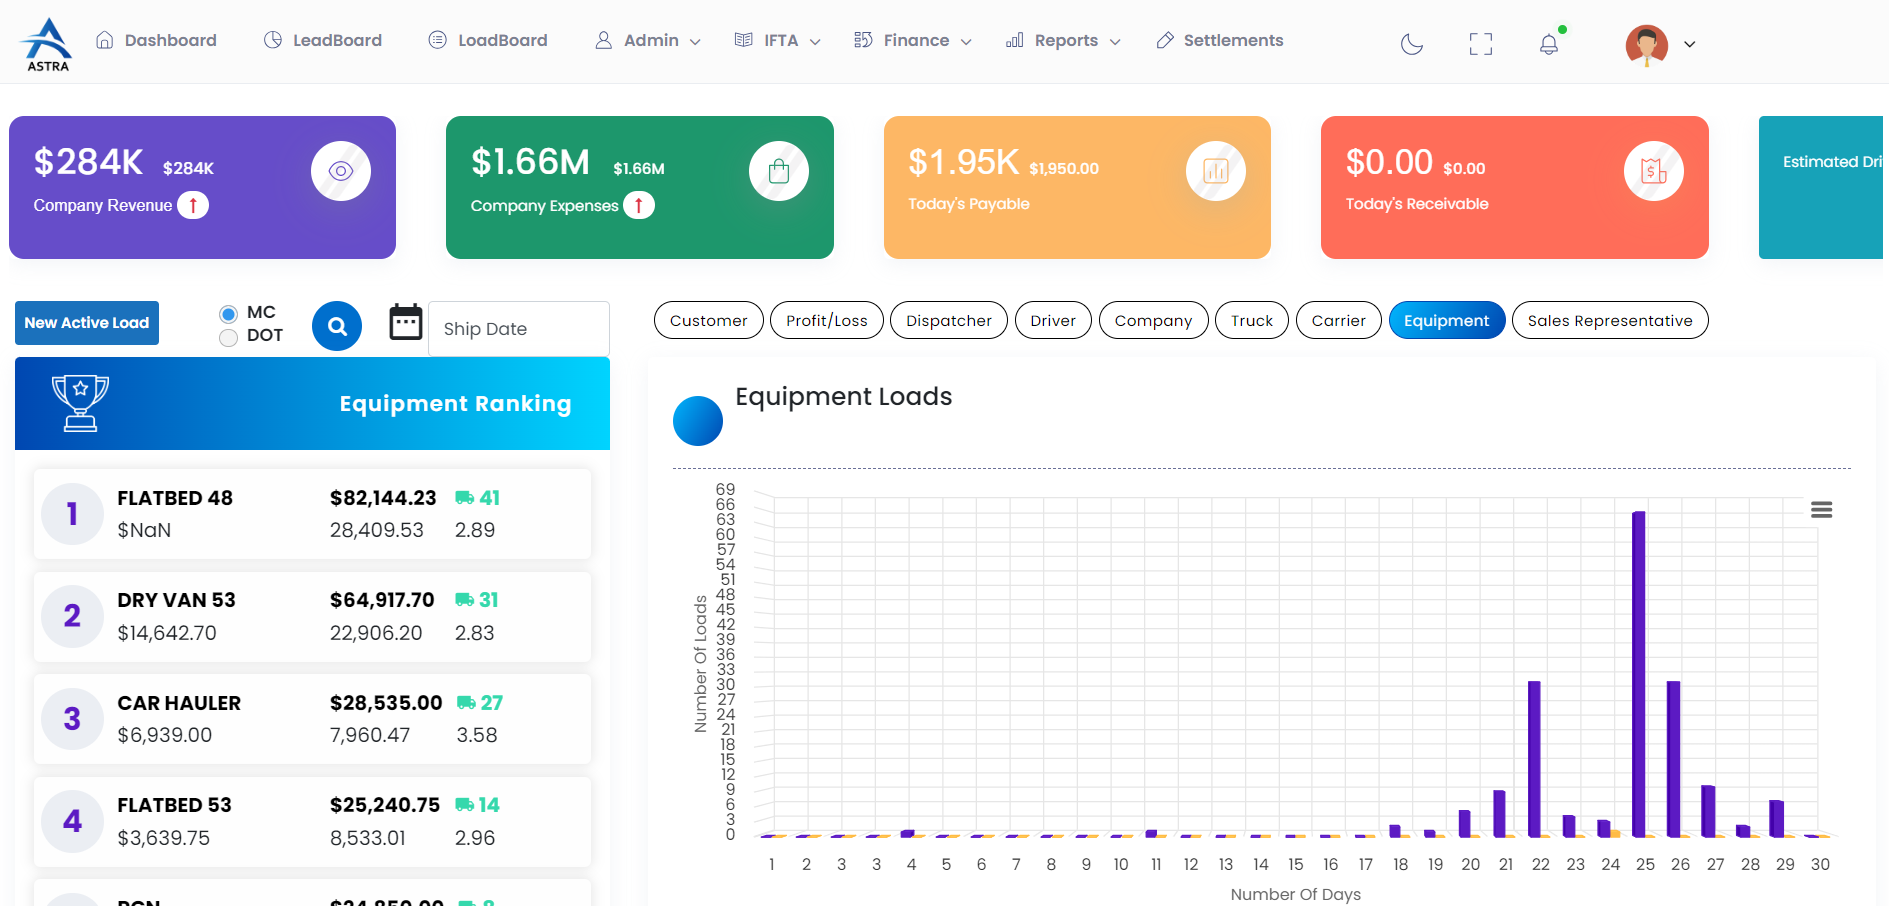Click the shopping bag icon on Company Expenses
1889x906 pixels.
(779, 171)
